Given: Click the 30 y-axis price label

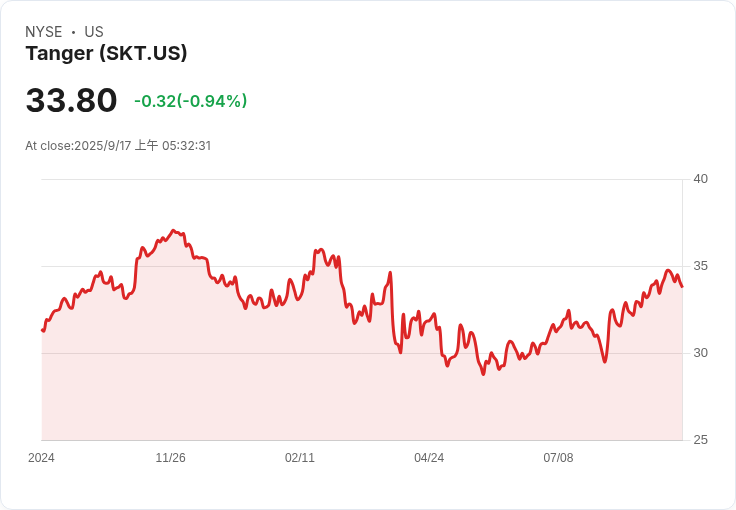Looking at the screenshot, I should [x=700, y=353].
